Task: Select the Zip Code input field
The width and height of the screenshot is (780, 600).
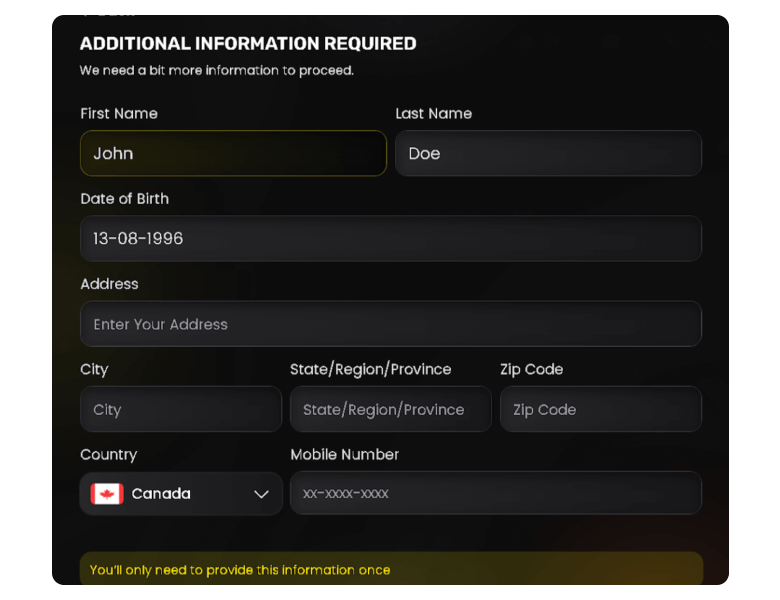Action: coord(600,409)
